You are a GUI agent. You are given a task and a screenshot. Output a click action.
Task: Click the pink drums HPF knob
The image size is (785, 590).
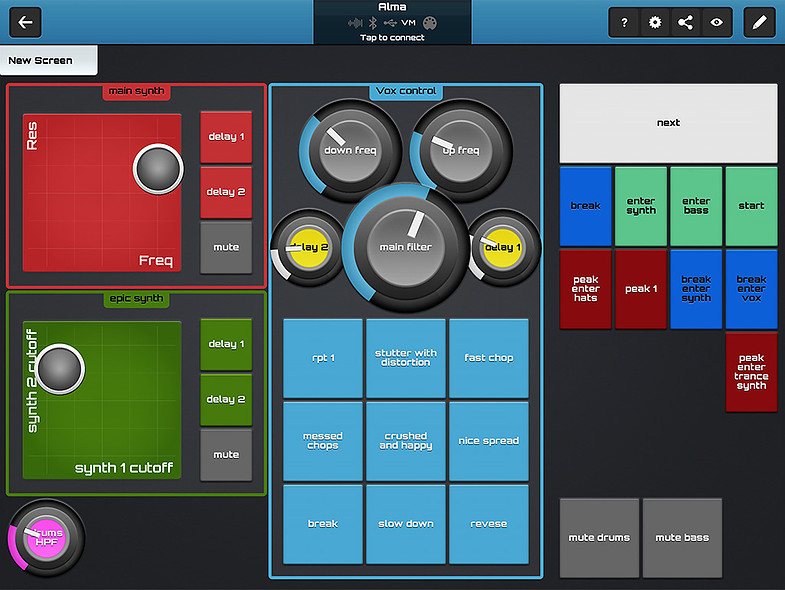(47, 538)
